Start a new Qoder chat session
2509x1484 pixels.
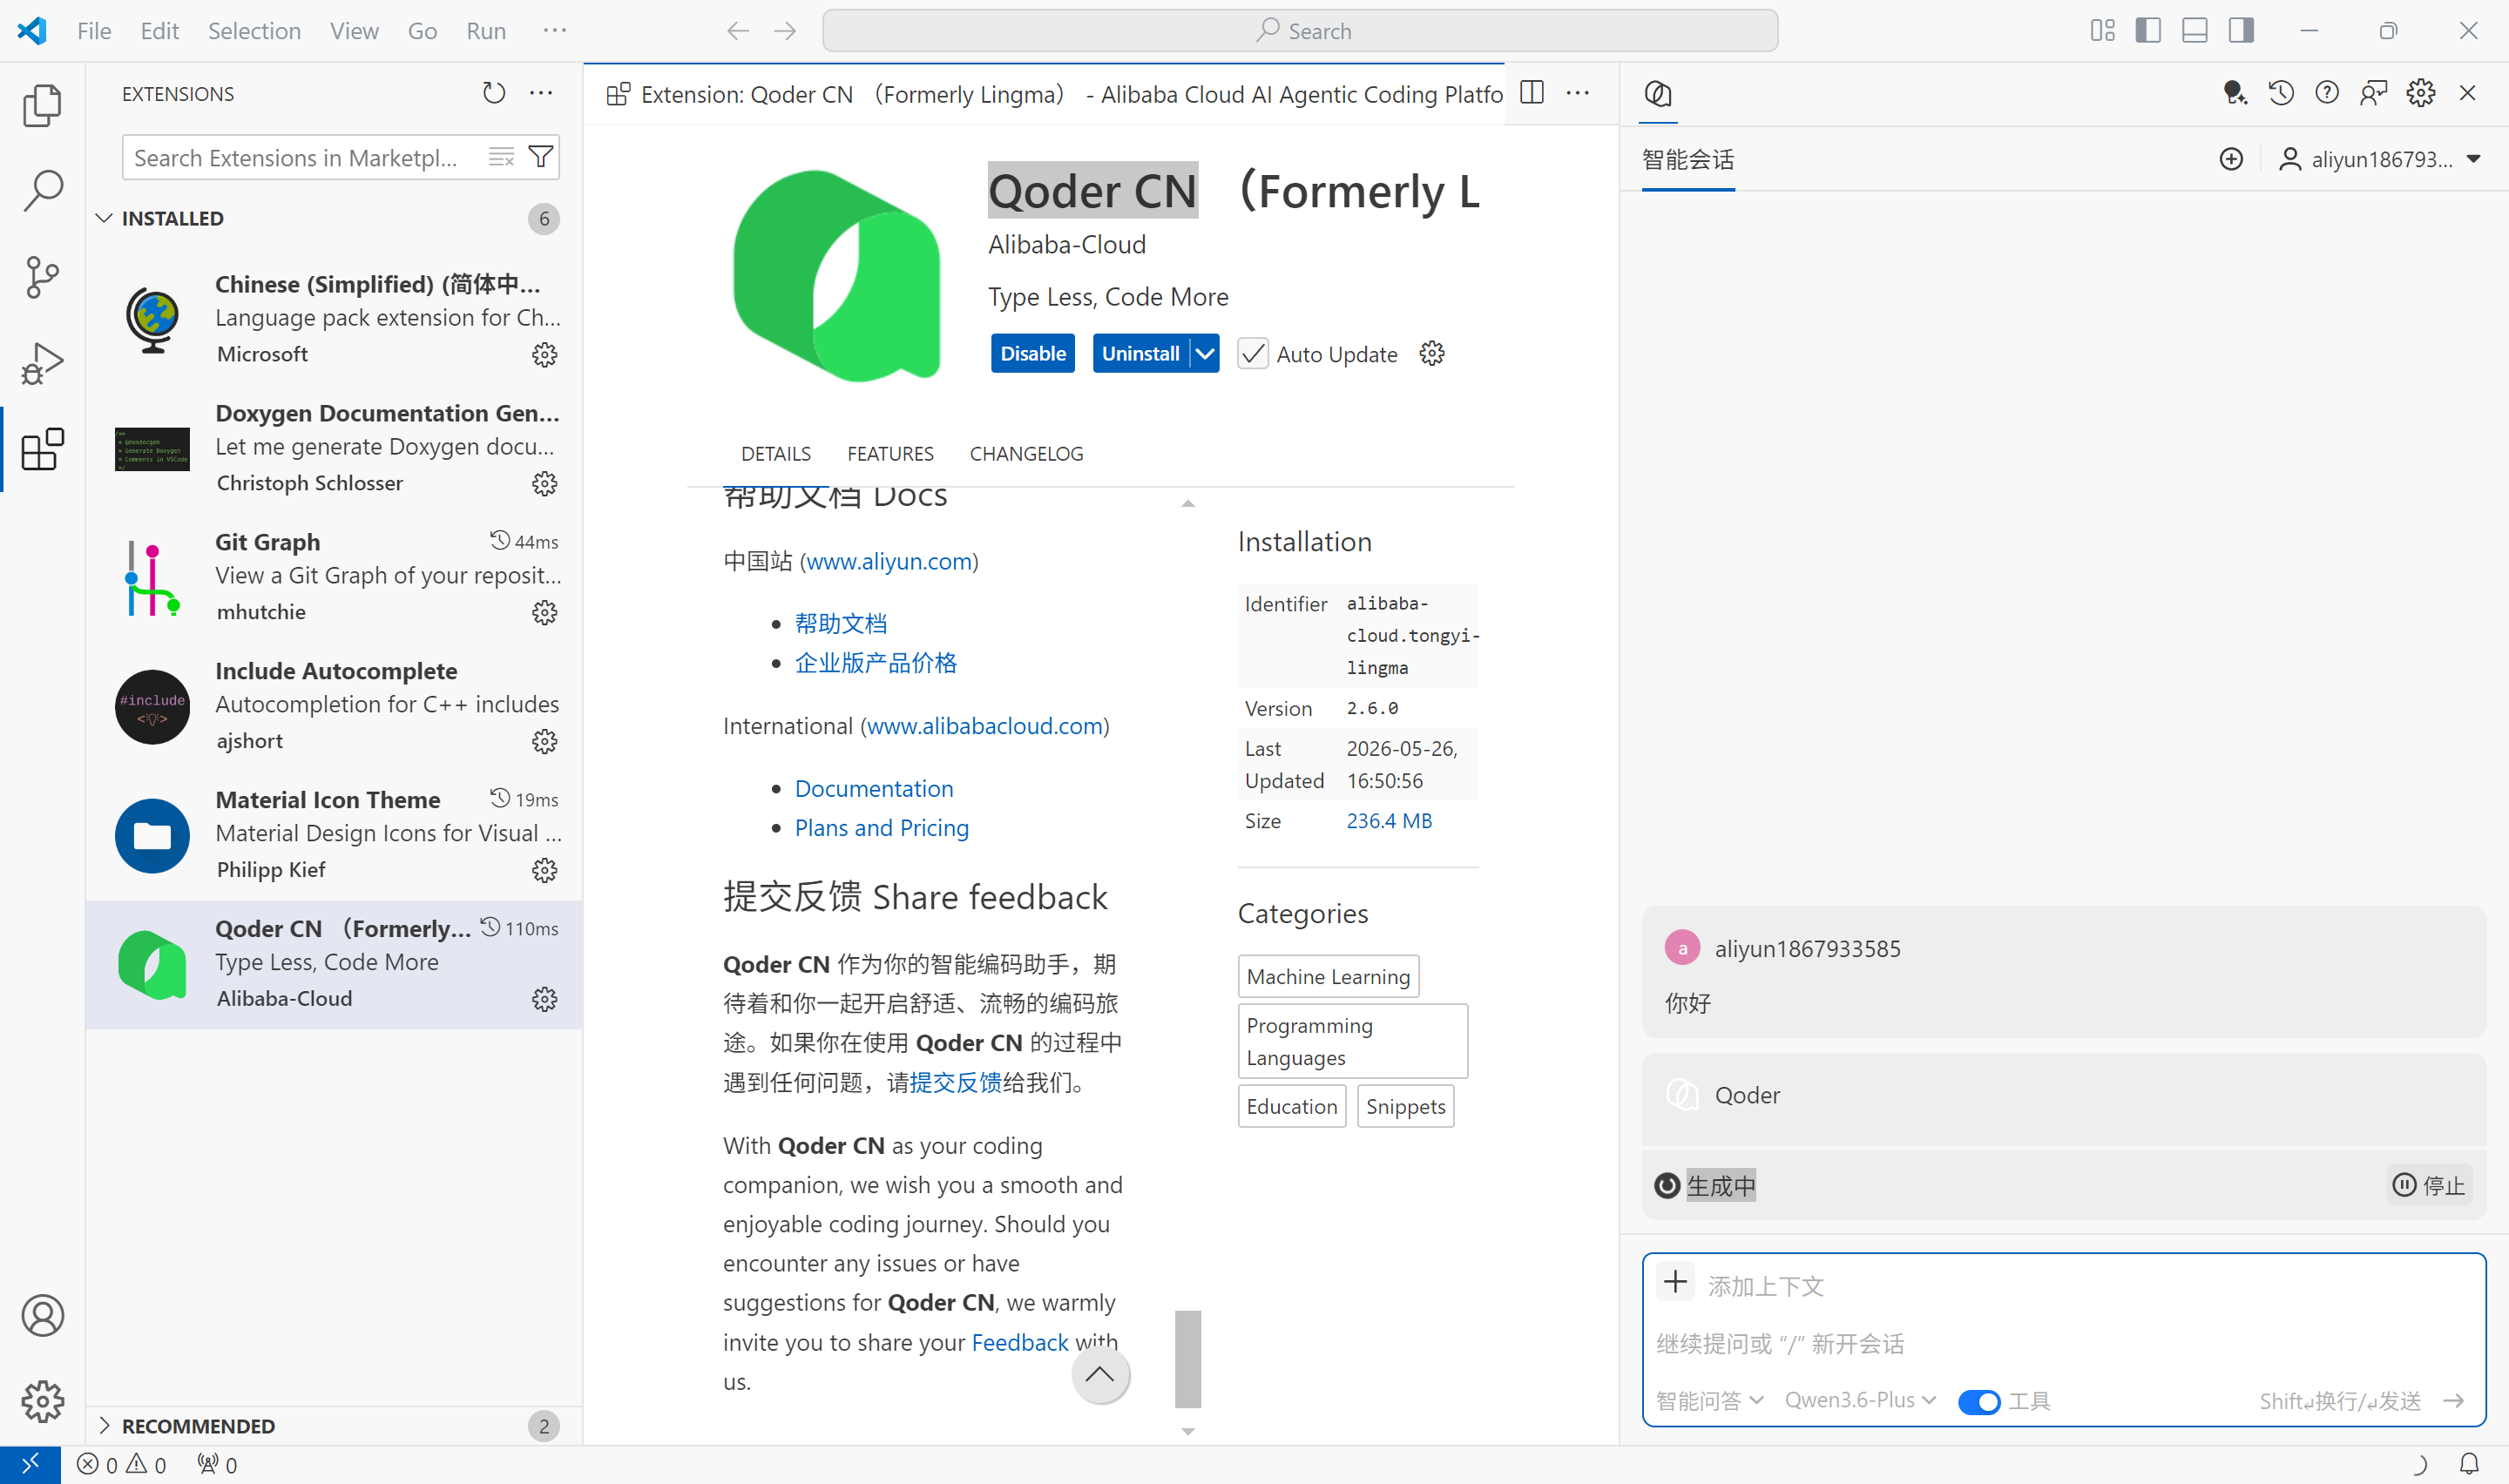click(x=2231, y=159)
